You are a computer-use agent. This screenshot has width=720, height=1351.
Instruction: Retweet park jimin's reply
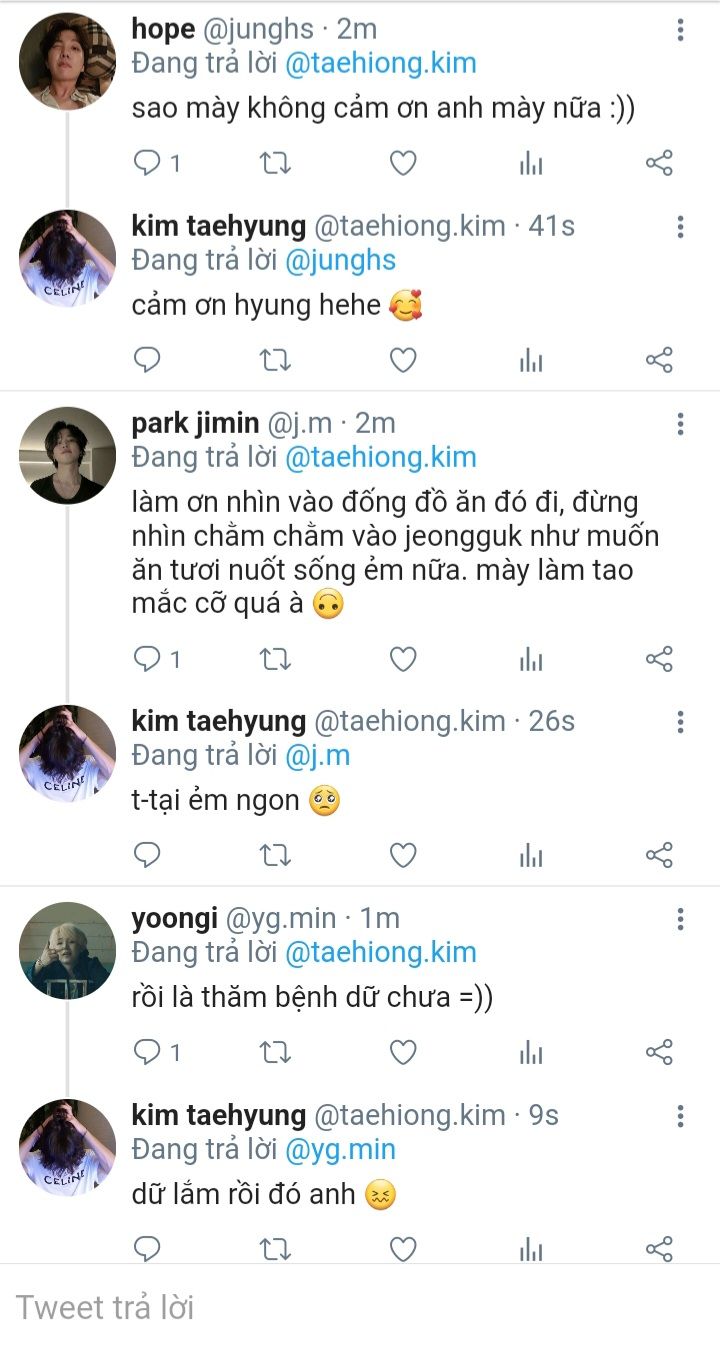tap(275, 659)
